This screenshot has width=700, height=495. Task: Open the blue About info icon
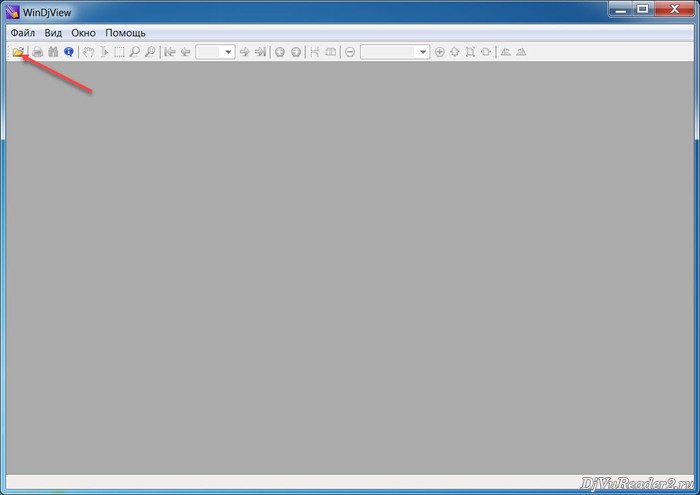pos(68,52)
